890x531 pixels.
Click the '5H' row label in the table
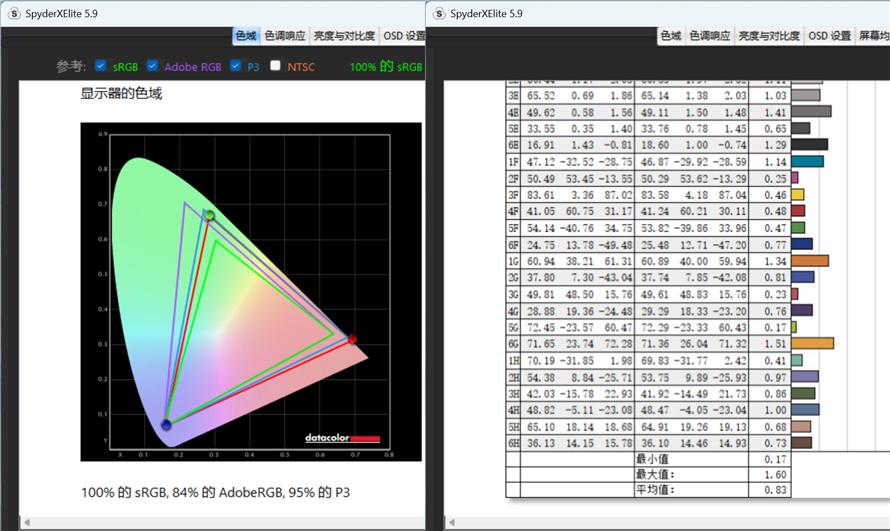click(513, 427)
